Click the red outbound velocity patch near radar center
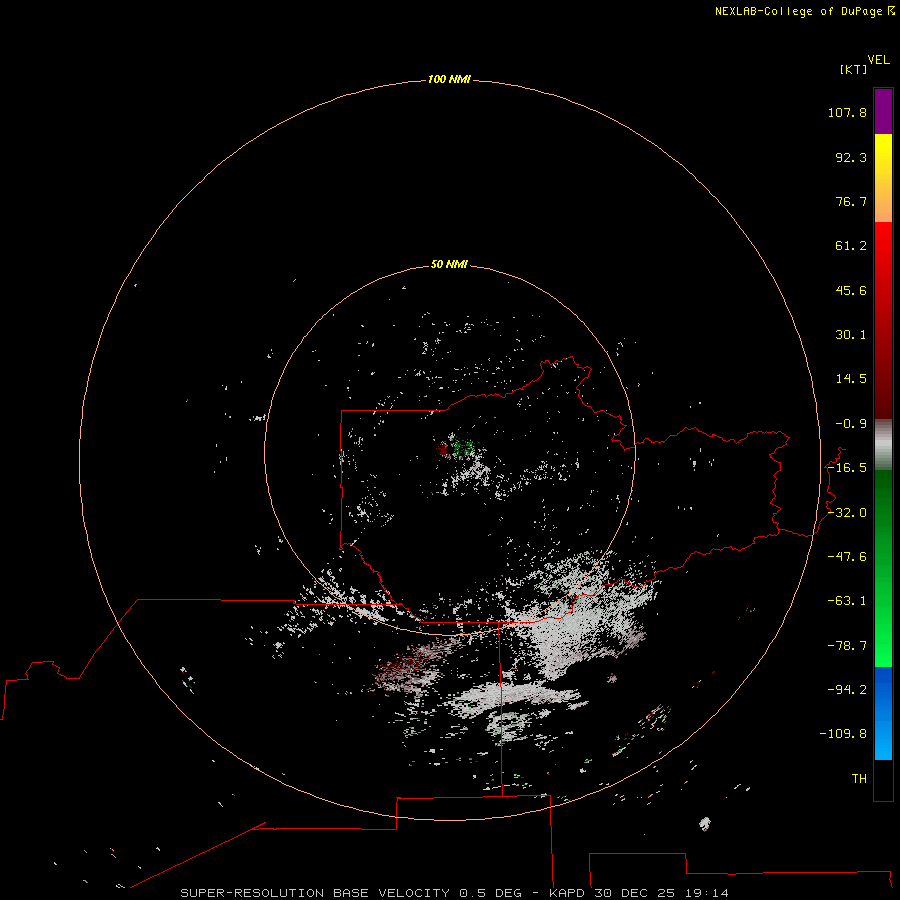The image size is (900, 900). click(443, 449)
